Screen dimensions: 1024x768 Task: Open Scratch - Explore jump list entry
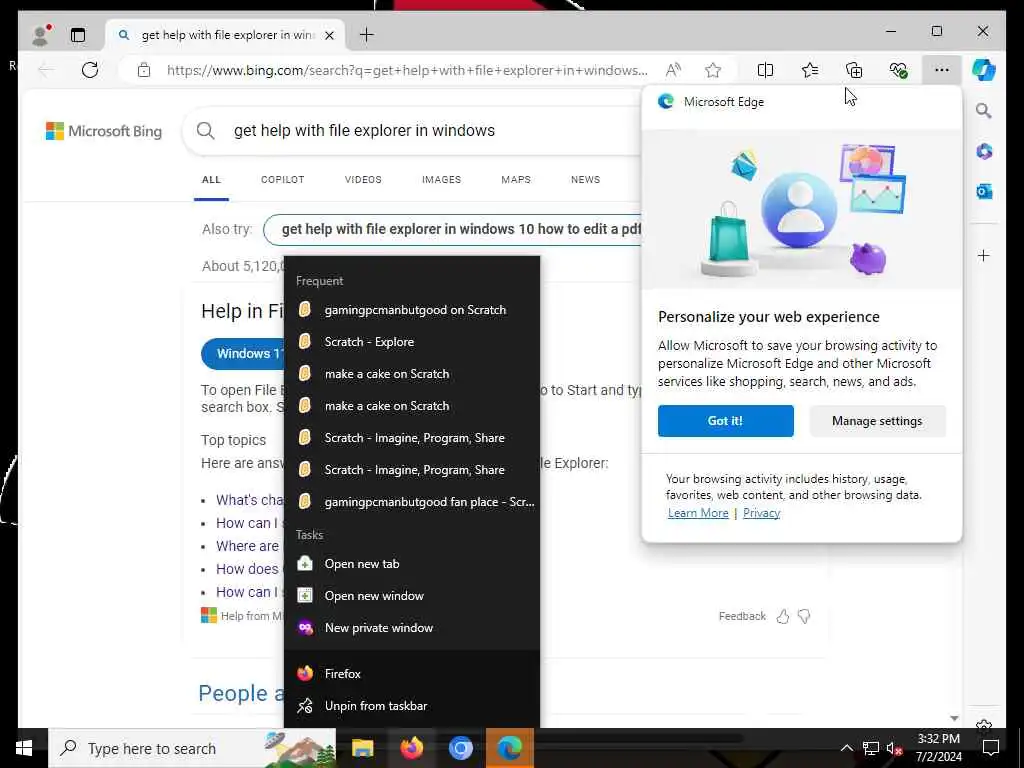(x=412, y=342)
